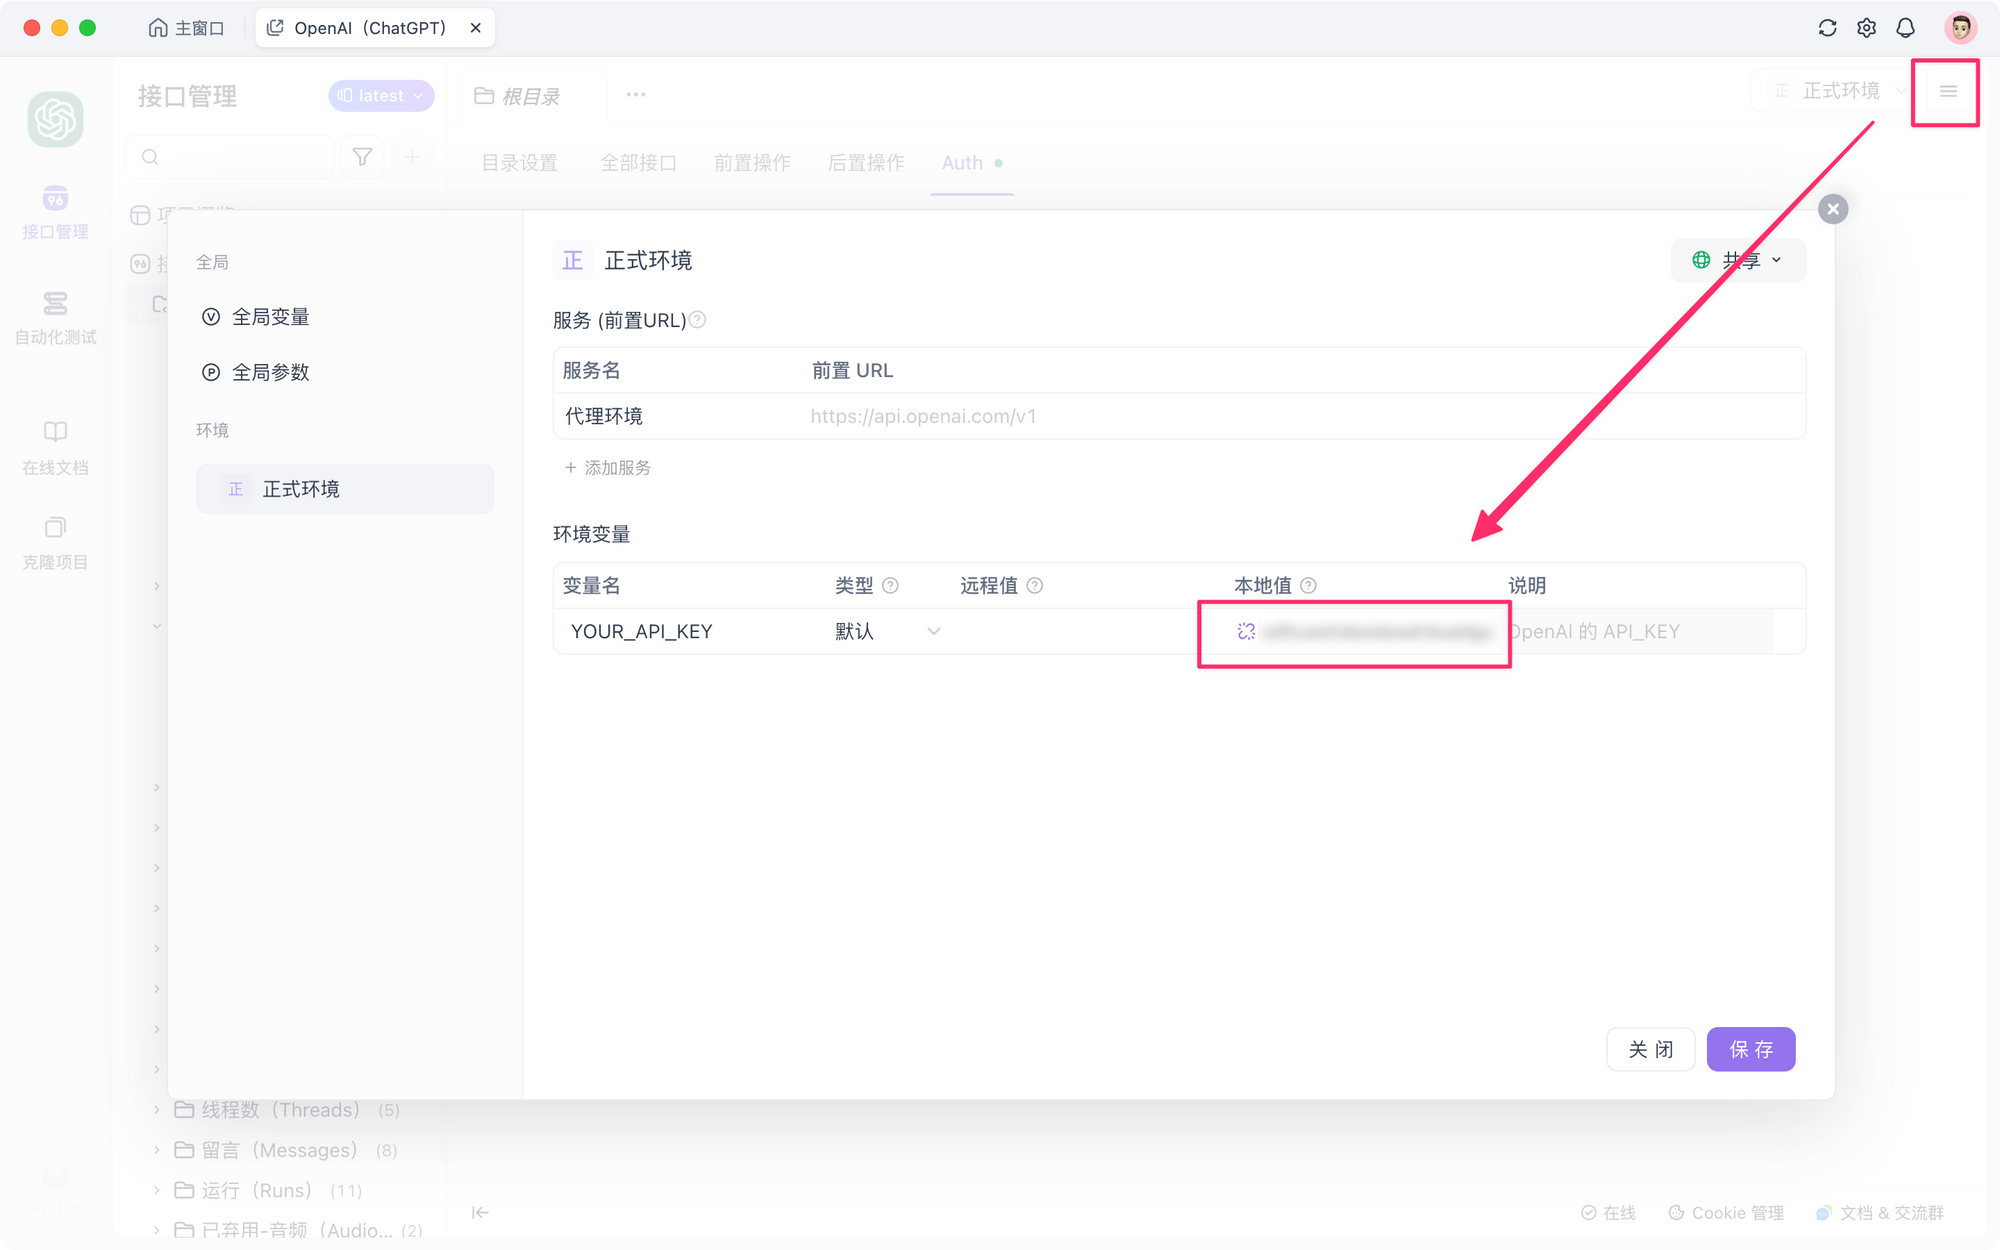
Task: Expand the 已弃用-音频 (Audio folder
Action: click(x=156, y=1230)
